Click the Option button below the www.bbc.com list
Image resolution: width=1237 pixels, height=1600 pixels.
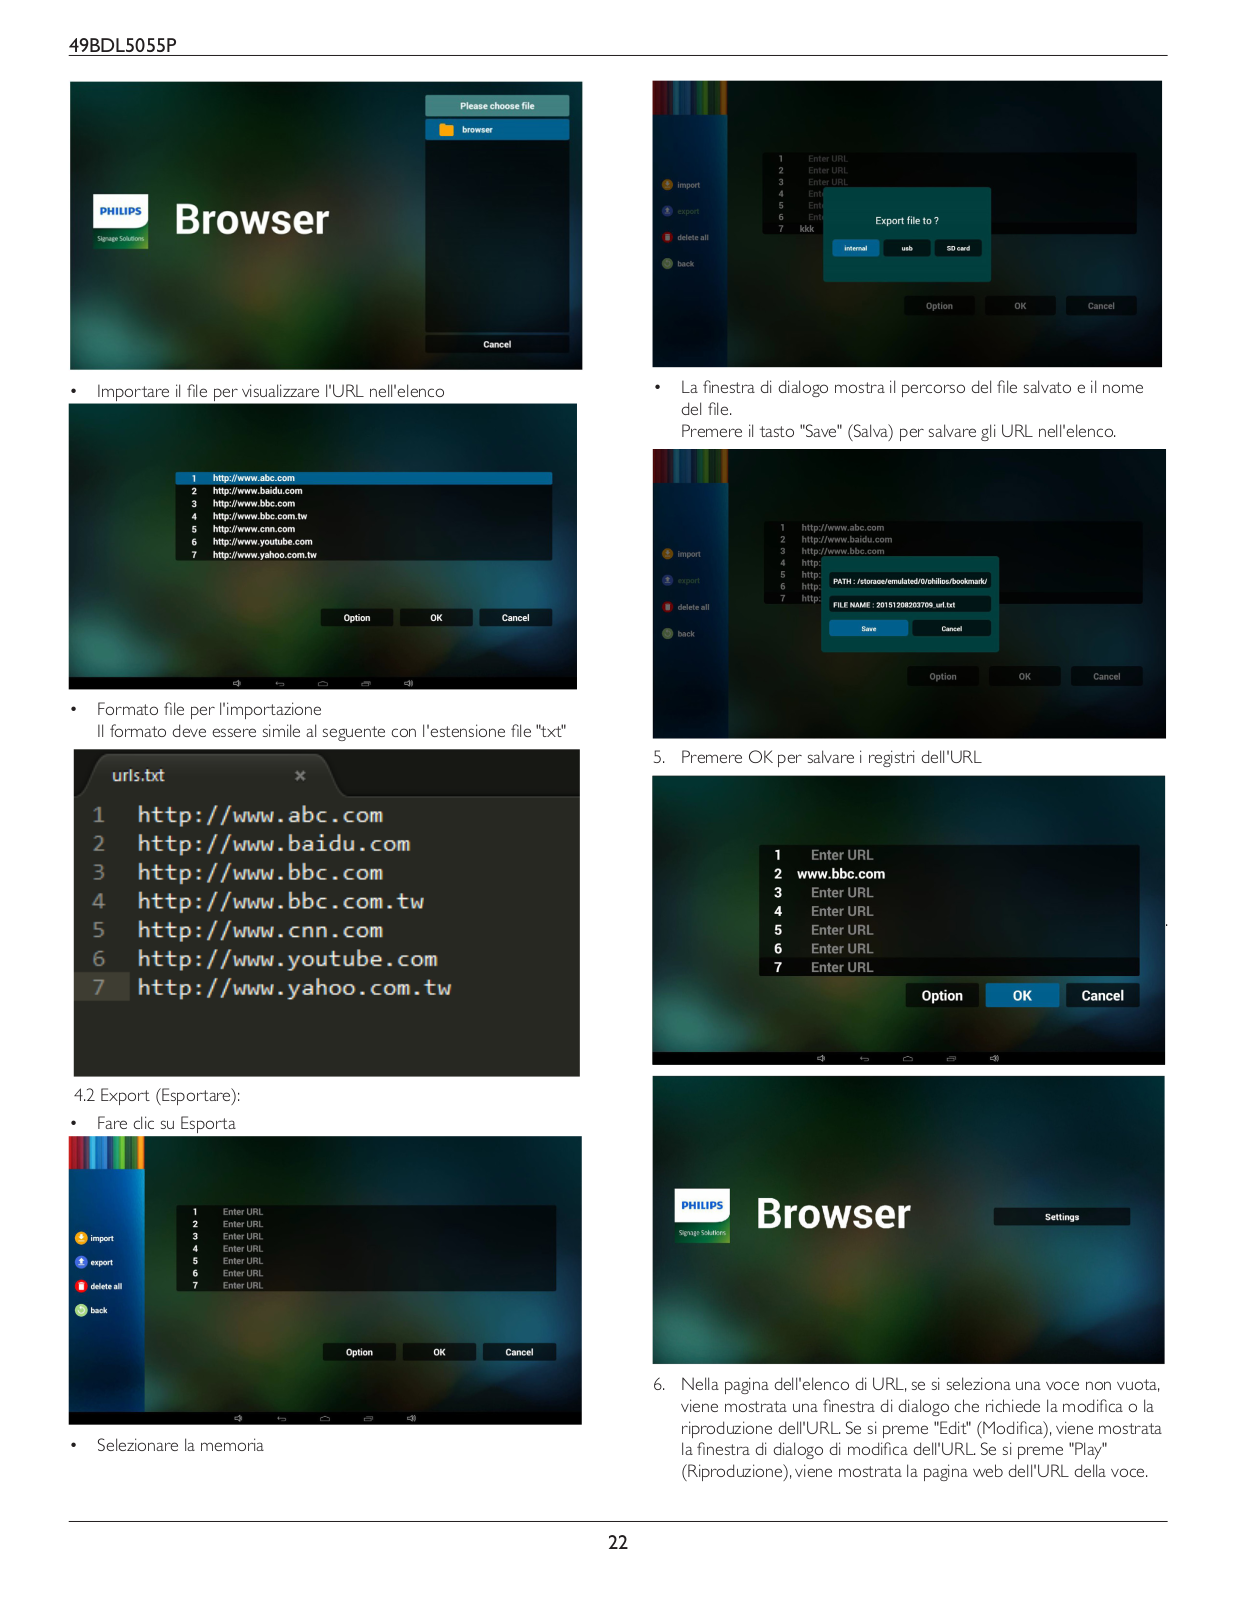click(942, 996)
